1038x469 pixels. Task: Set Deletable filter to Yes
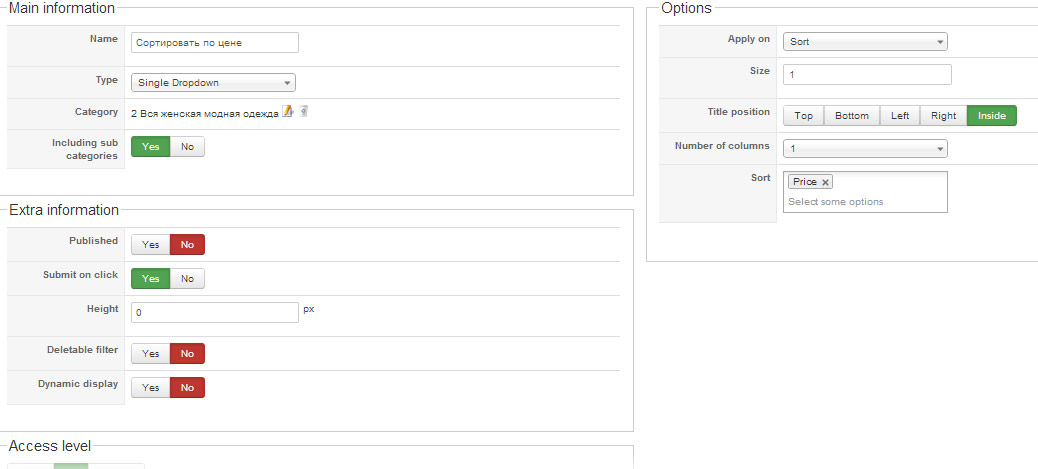click(150, 353)
